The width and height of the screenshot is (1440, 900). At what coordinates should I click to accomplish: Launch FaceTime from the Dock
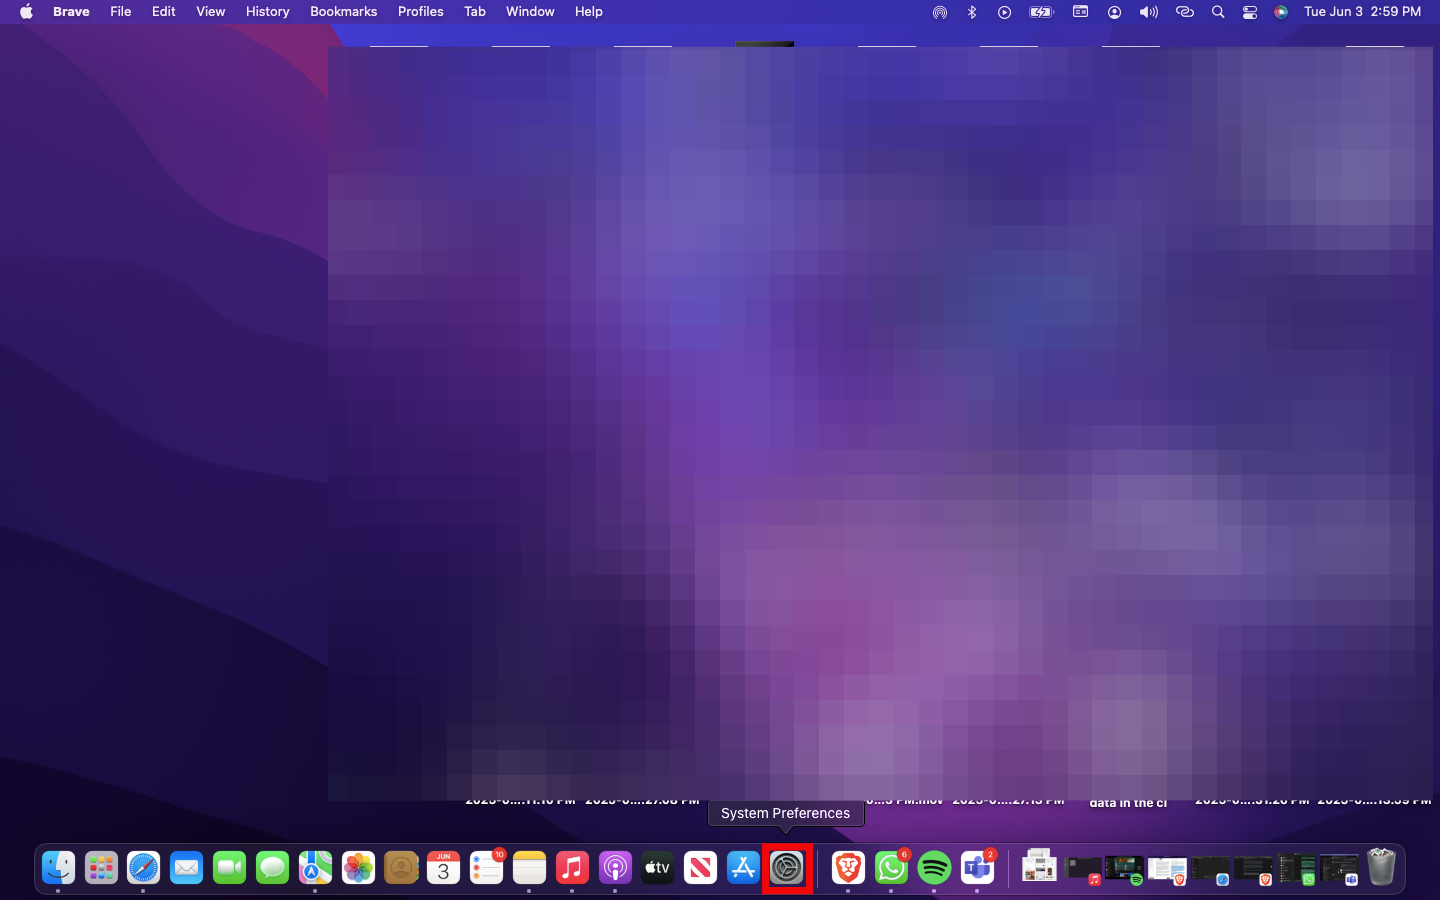pos(230,867)
